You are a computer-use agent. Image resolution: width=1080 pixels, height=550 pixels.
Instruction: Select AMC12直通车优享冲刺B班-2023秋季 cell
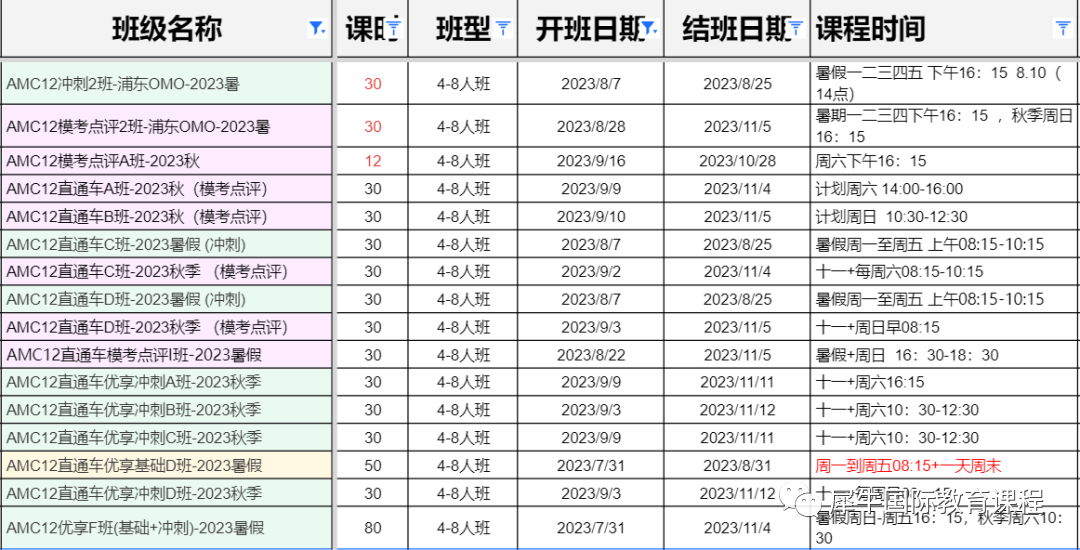[x=167, y=410]
